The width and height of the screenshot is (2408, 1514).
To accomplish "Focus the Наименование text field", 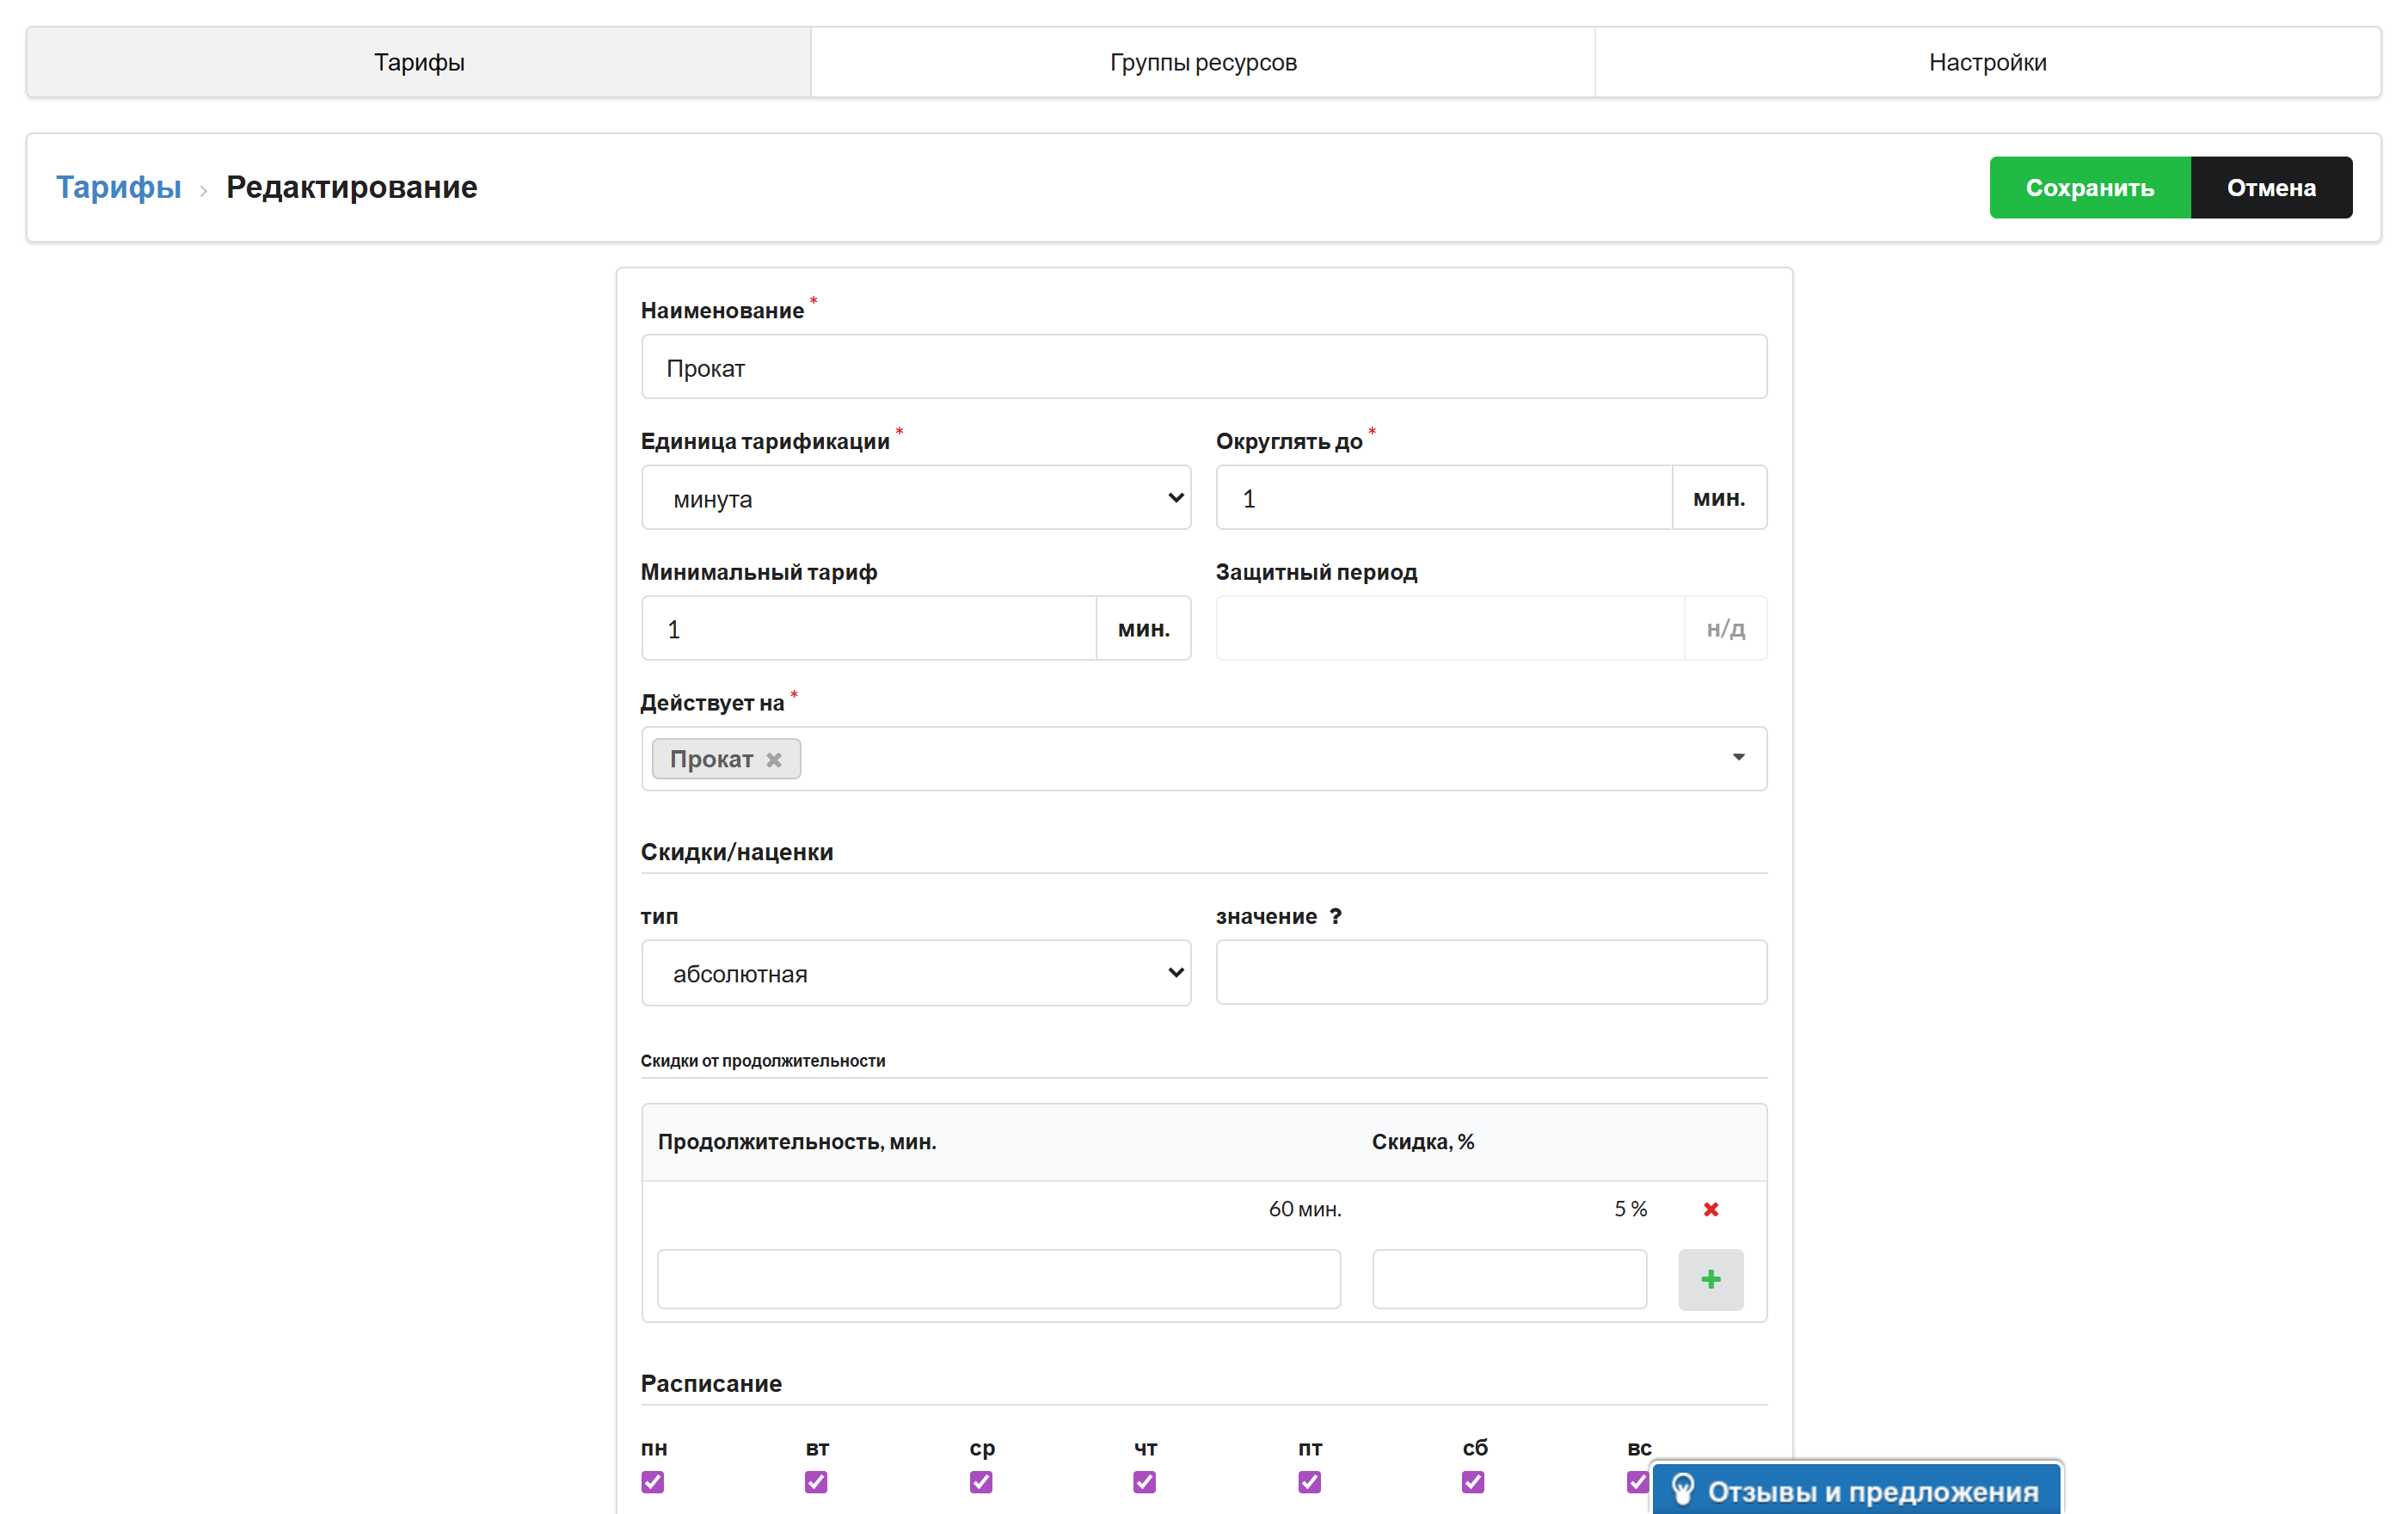I will [1204, 367].
